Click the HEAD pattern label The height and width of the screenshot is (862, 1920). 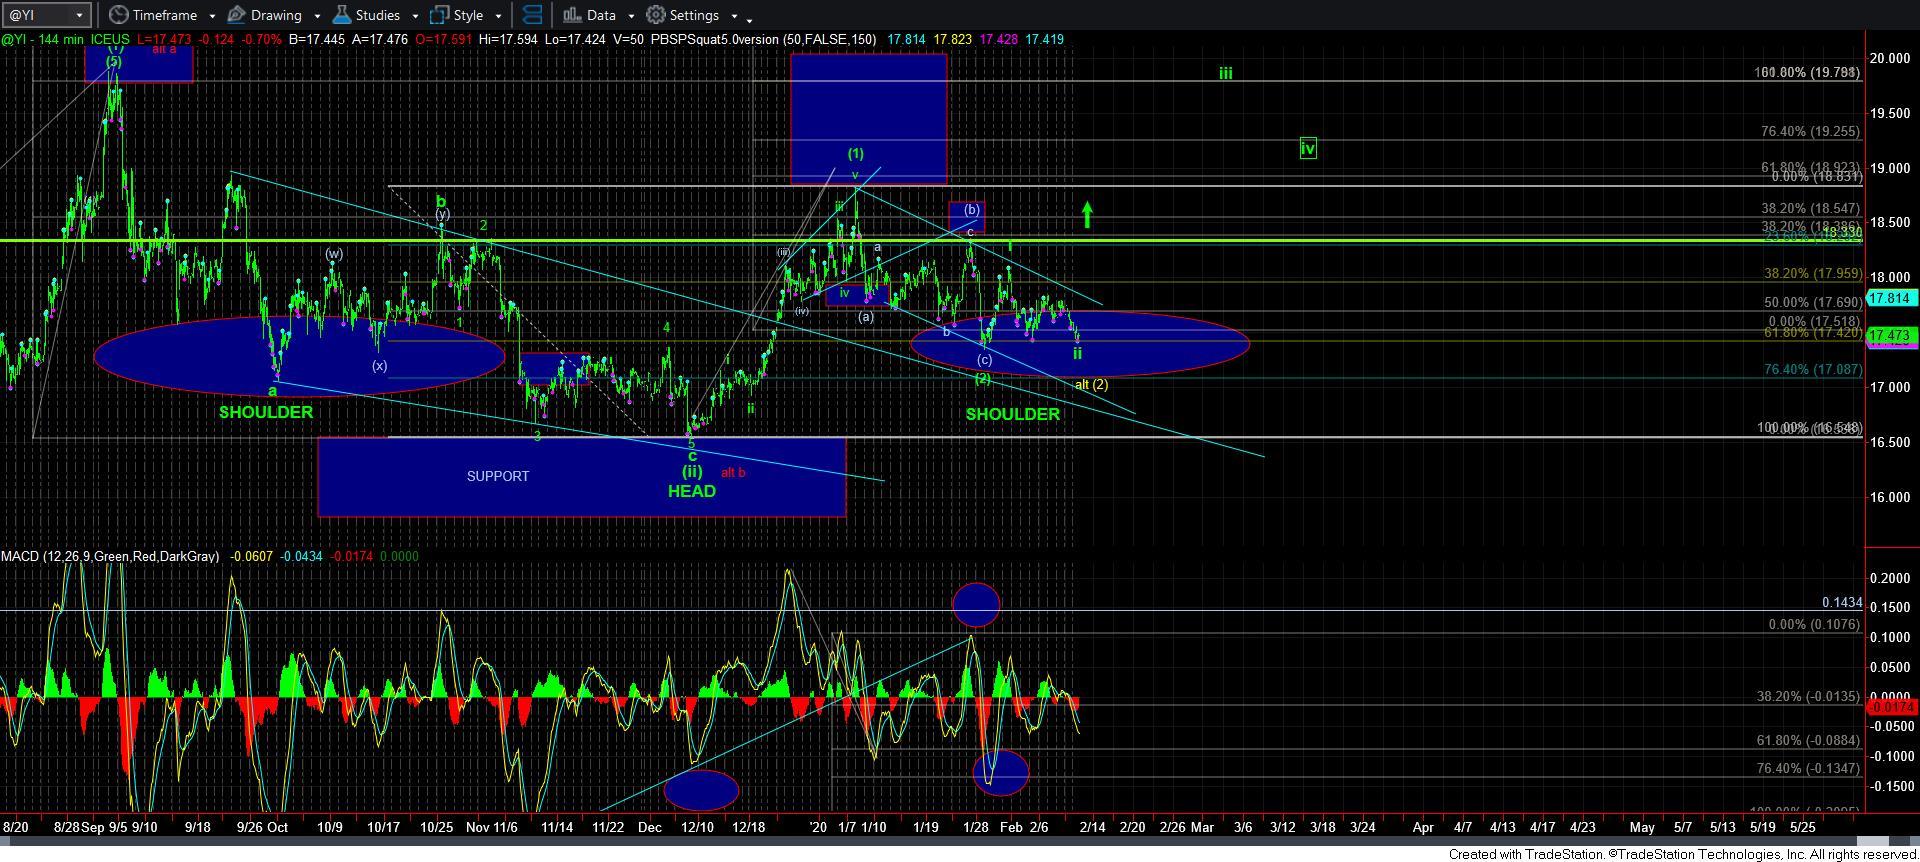tap(692, 491)
